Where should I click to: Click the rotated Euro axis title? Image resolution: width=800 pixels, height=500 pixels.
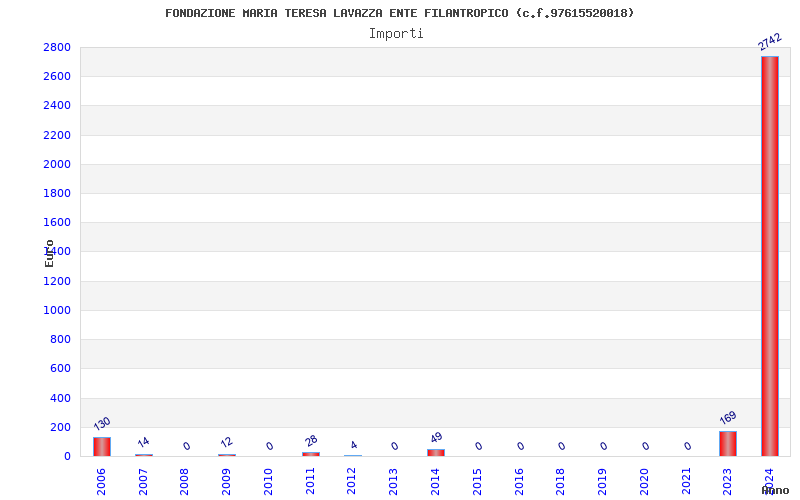point(49,254)
